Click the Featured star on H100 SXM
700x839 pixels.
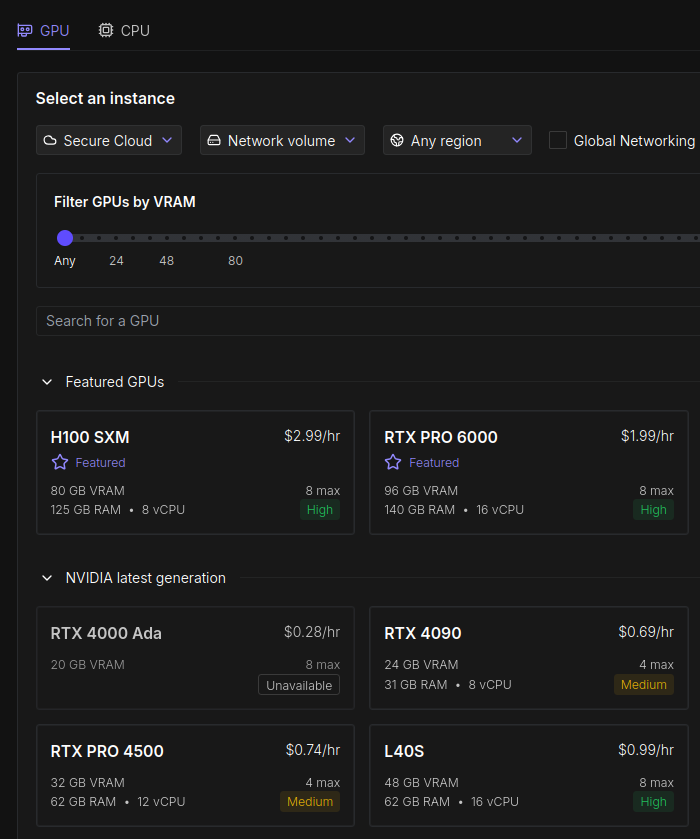tap(60, 462)
